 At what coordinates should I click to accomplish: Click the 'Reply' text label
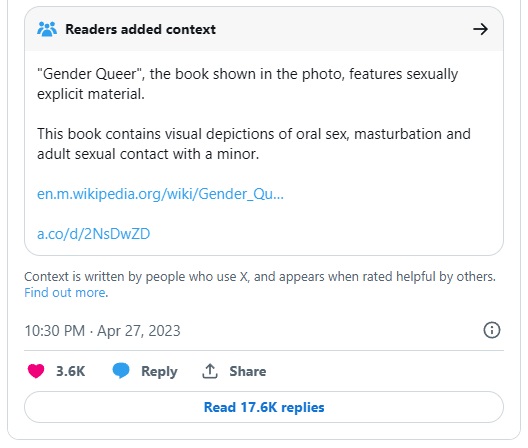coord(159,372)
